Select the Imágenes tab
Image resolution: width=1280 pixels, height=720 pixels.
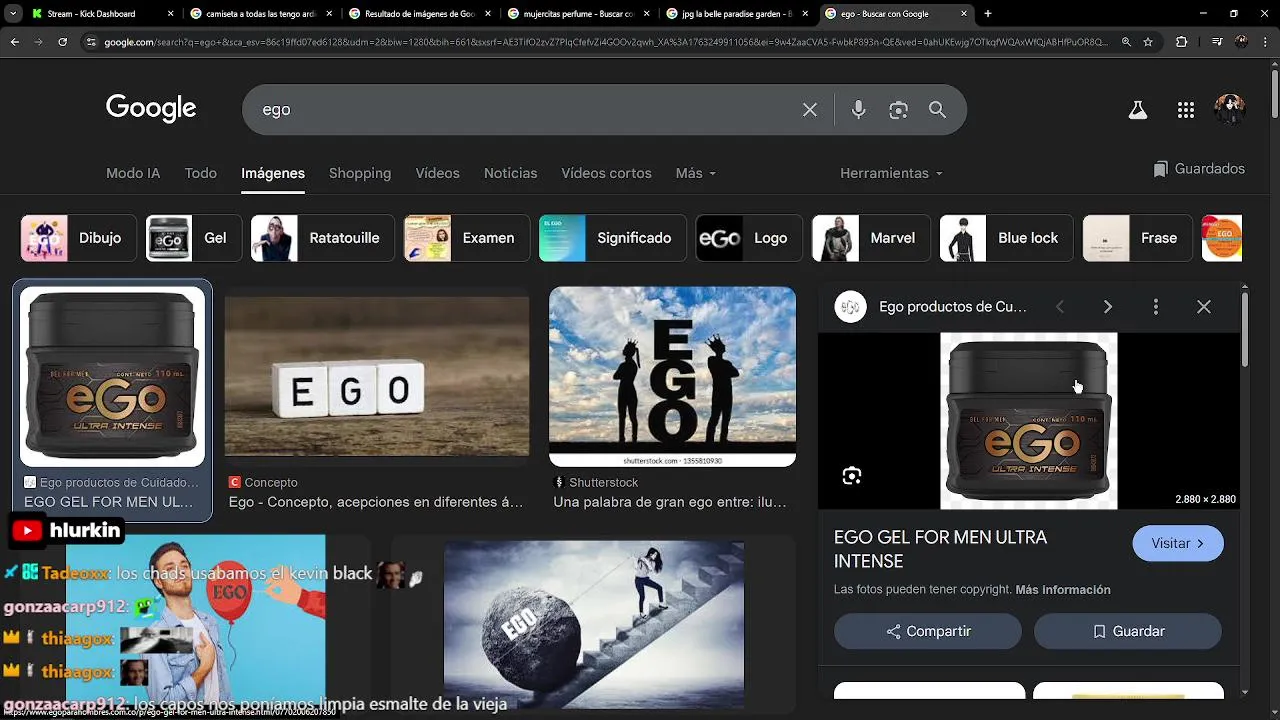pyautogui.click(x=273, y=173)
